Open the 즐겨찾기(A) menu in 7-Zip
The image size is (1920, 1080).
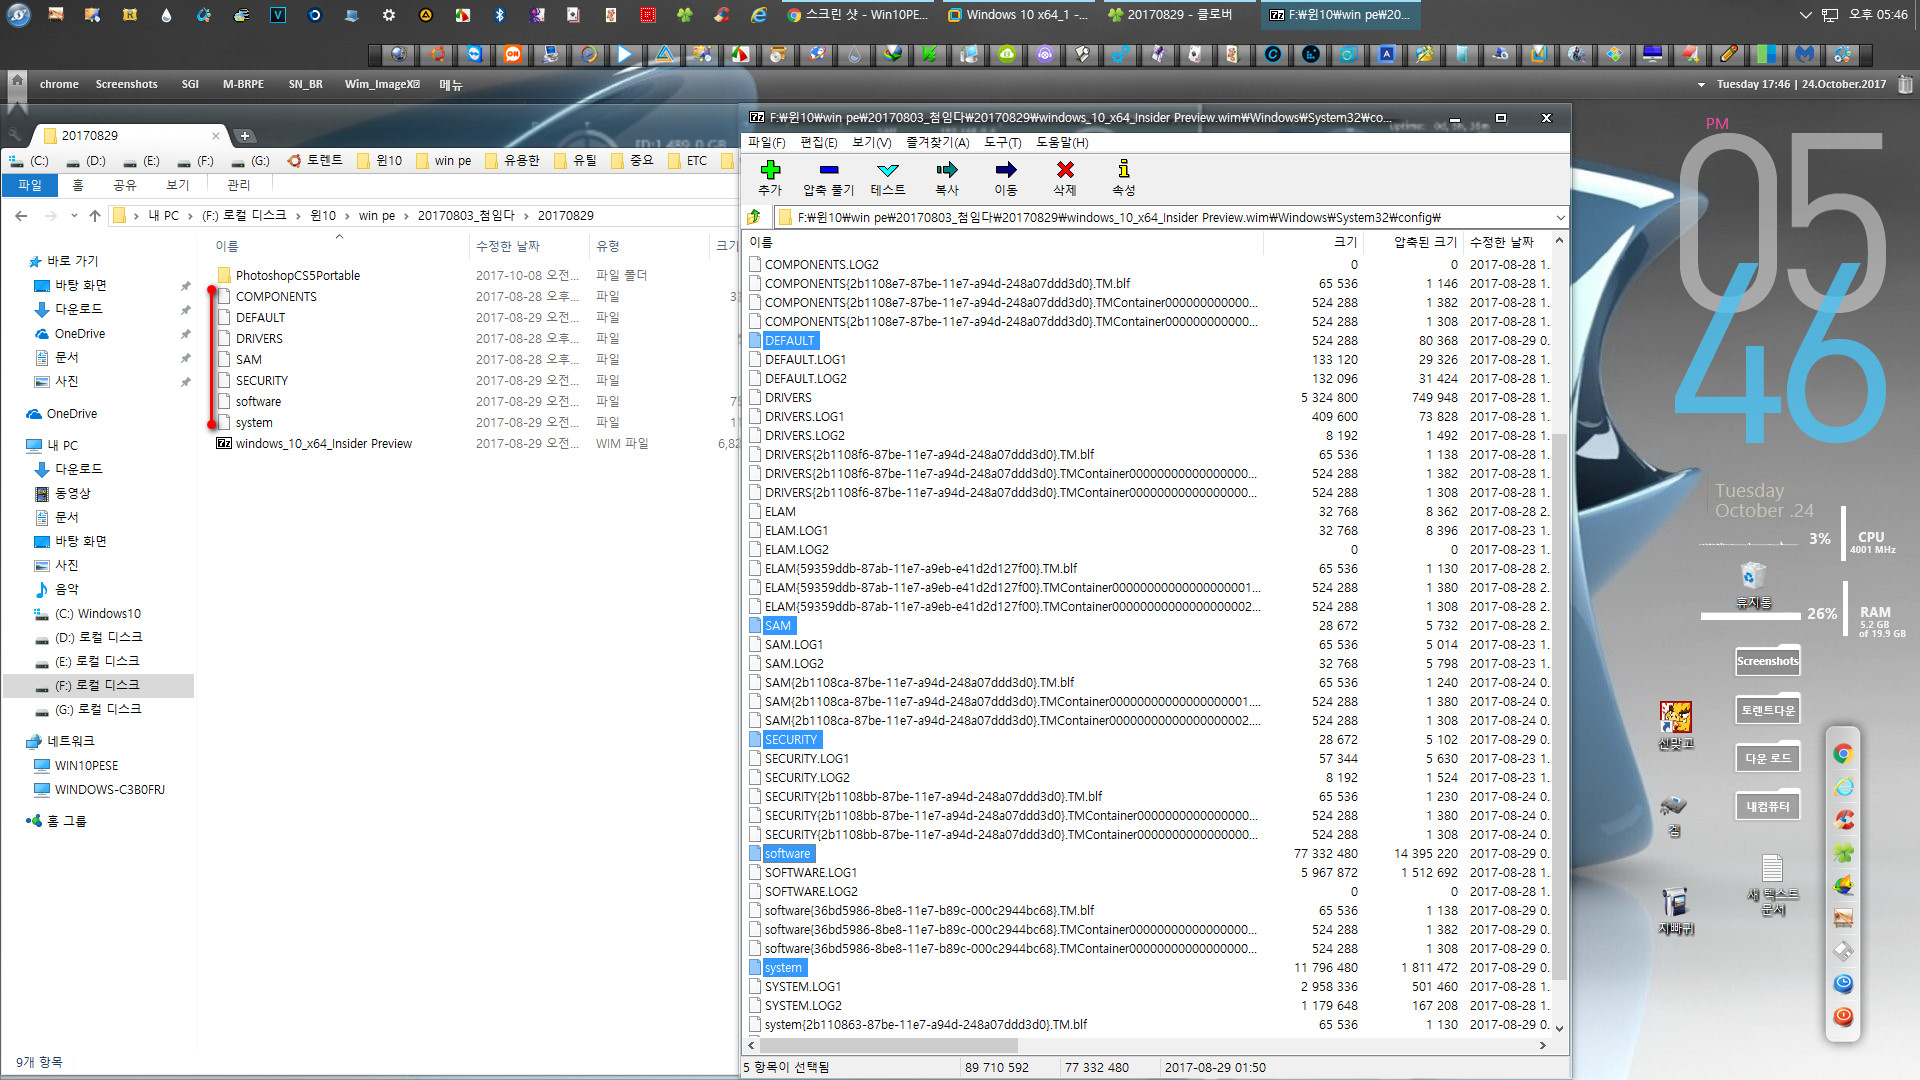click(938, 143)
